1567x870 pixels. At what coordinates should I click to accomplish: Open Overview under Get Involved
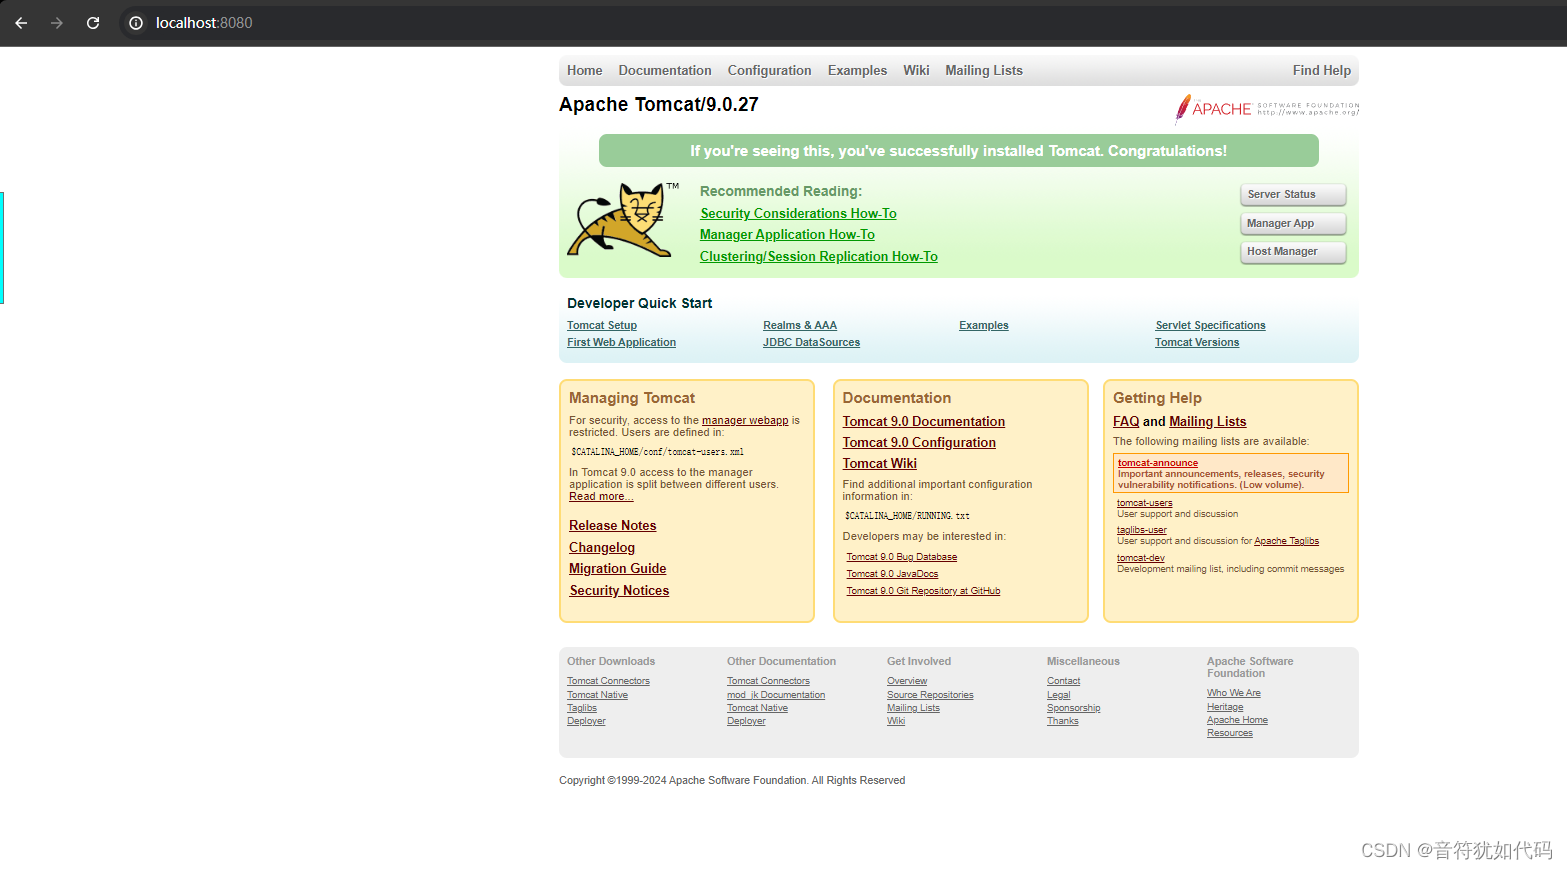click(x=907, y=681)
